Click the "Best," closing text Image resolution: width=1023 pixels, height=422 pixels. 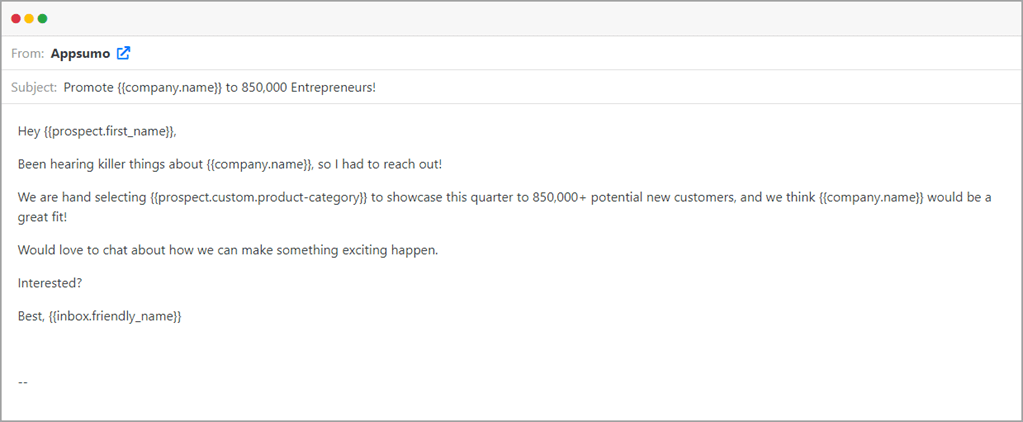coord(31,316)
